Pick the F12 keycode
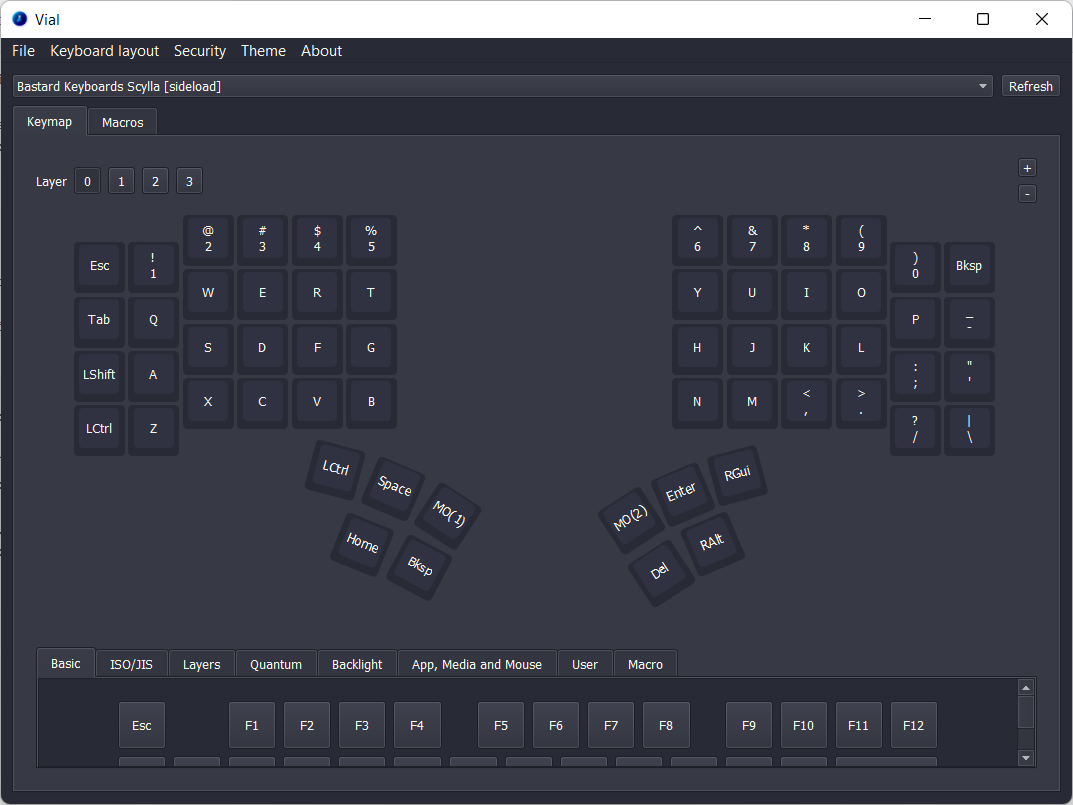The image size is (1073, 805). (914, 725)
